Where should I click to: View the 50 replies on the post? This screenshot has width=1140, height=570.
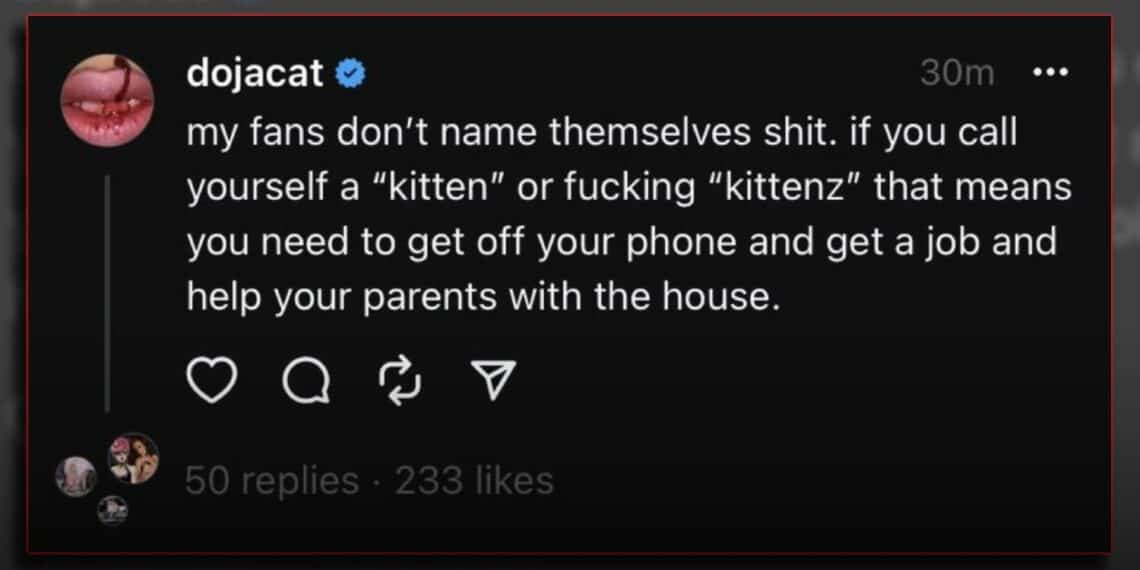point(271,481)
